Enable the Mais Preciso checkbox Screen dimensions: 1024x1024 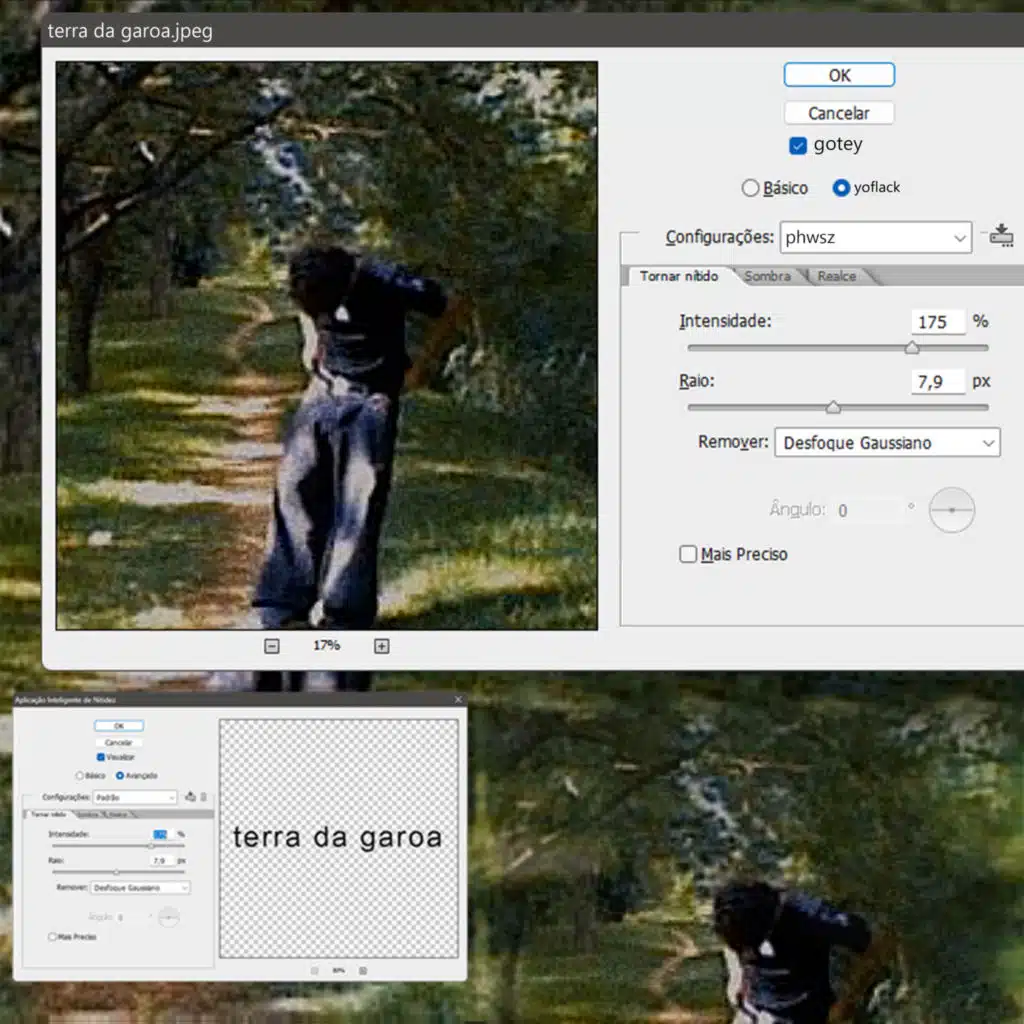click(x=688, y=554)
